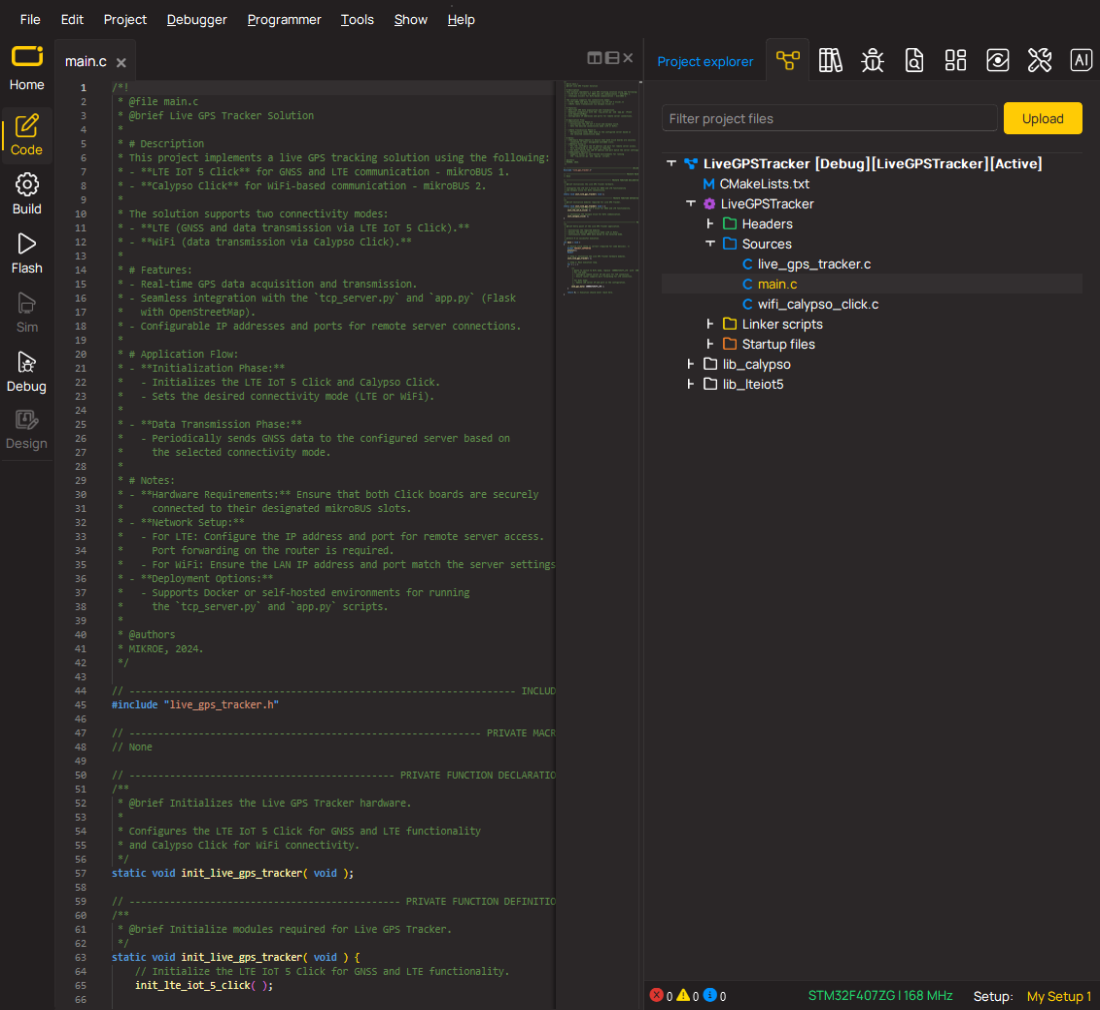Viewport: 1100px width, 1010px height.
Task: Select the project tree panel icon
Action: 788,60
